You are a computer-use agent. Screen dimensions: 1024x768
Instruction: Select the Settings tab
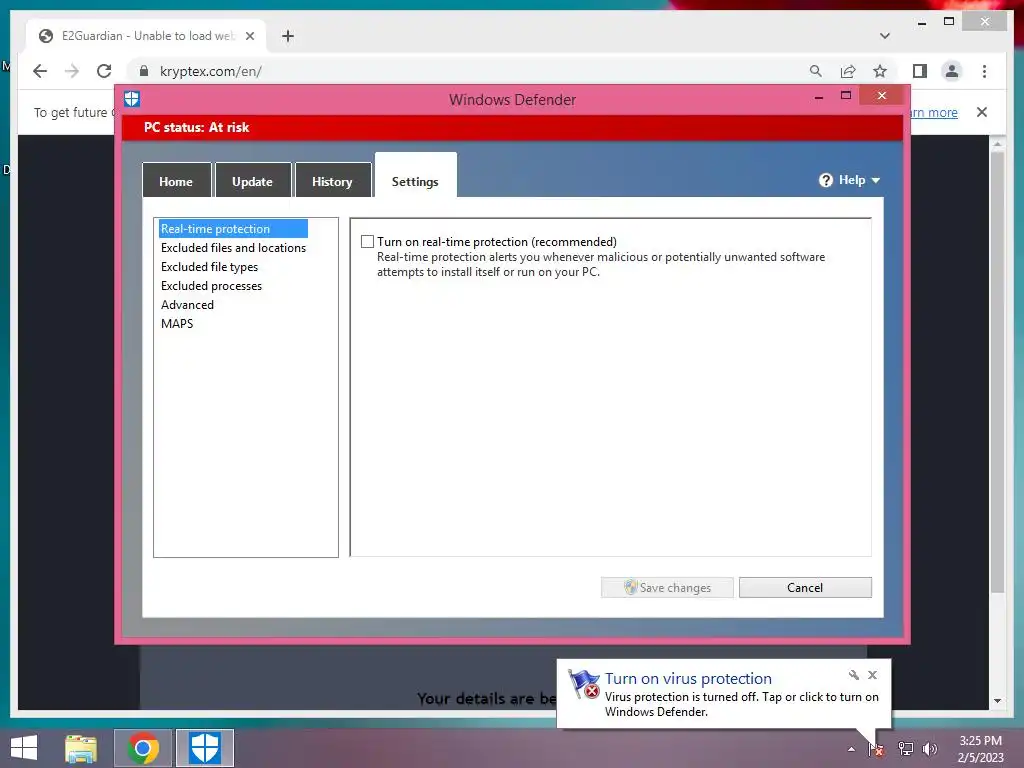[x=415, y=176]
